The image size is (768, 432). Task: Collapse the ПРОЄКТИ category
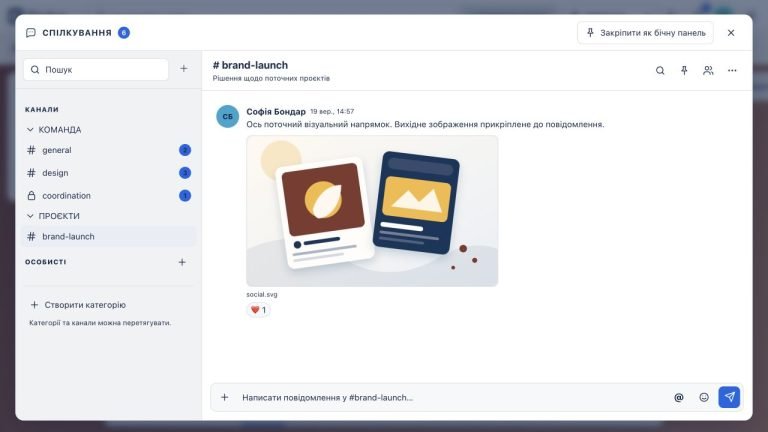[x=52, y=216]
